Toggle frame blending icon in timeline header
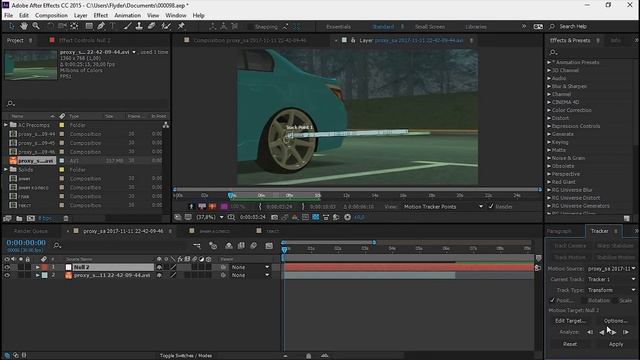 [x=241, y=246]
